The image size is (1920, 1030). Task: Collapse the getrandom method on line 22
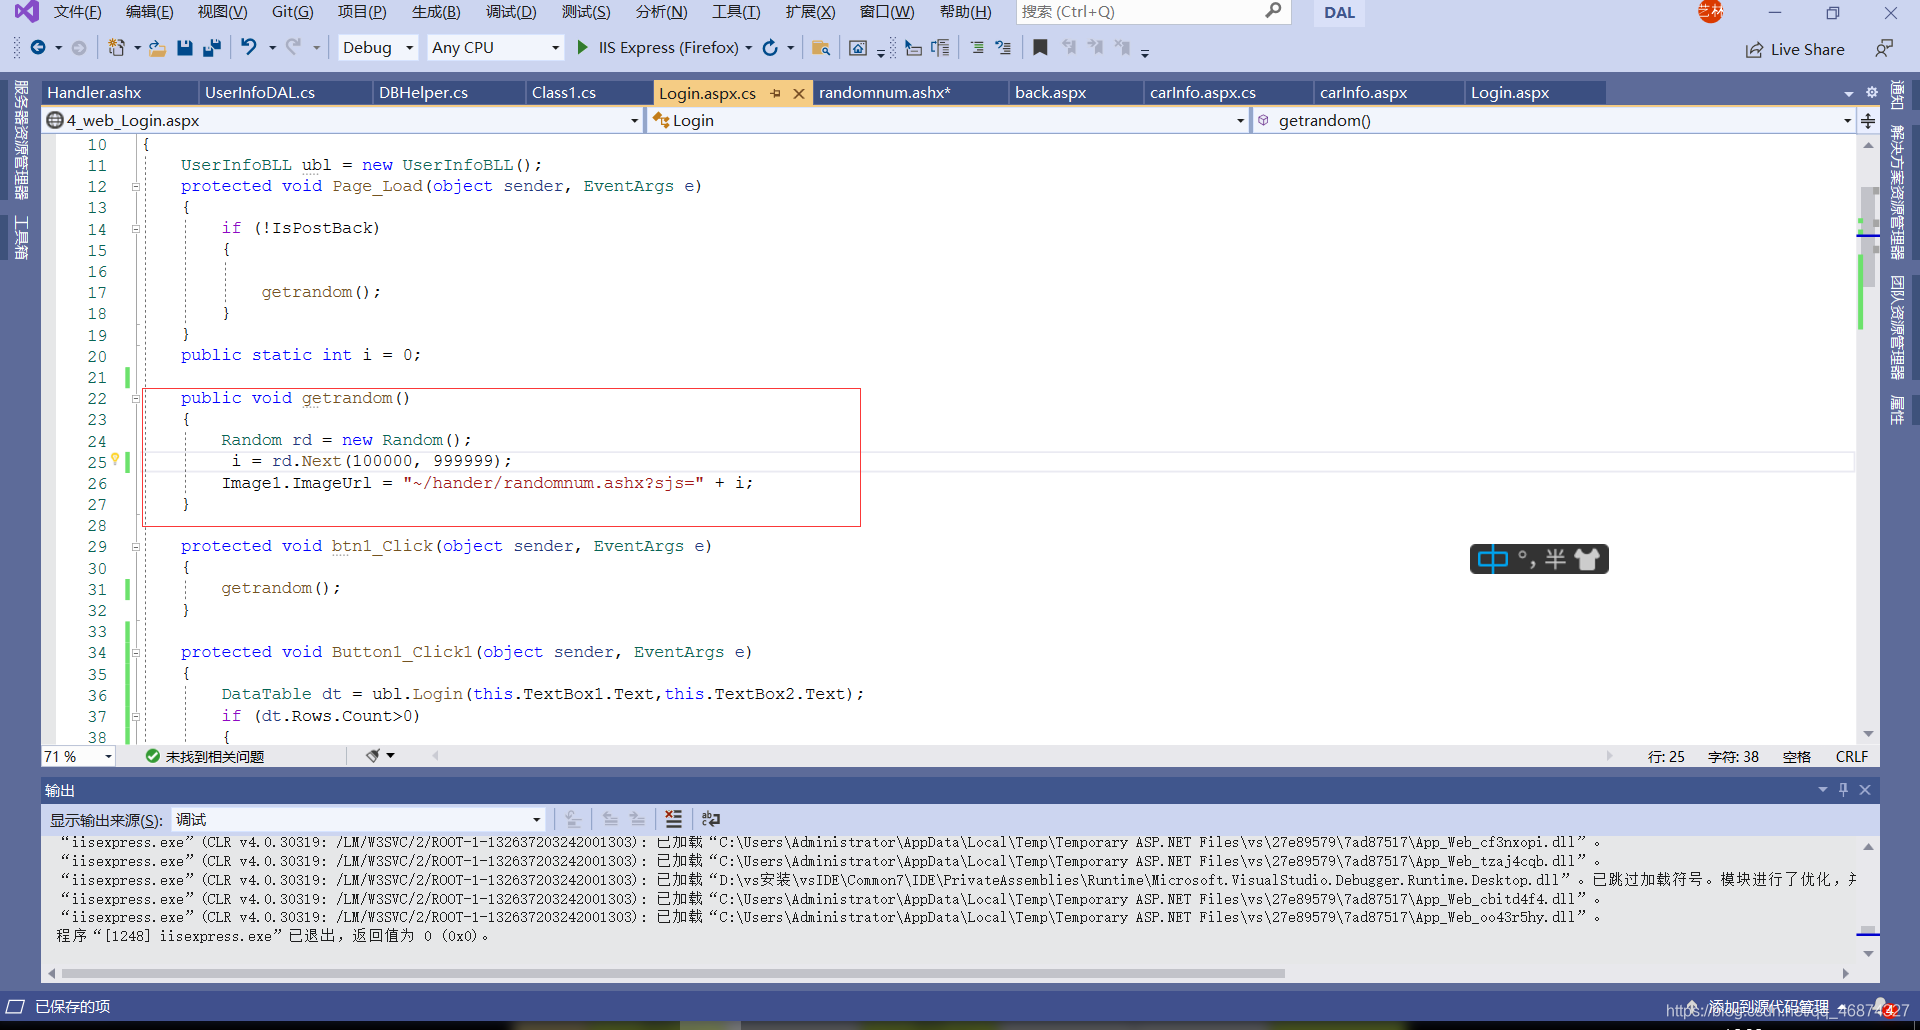[x=136, y=398]
